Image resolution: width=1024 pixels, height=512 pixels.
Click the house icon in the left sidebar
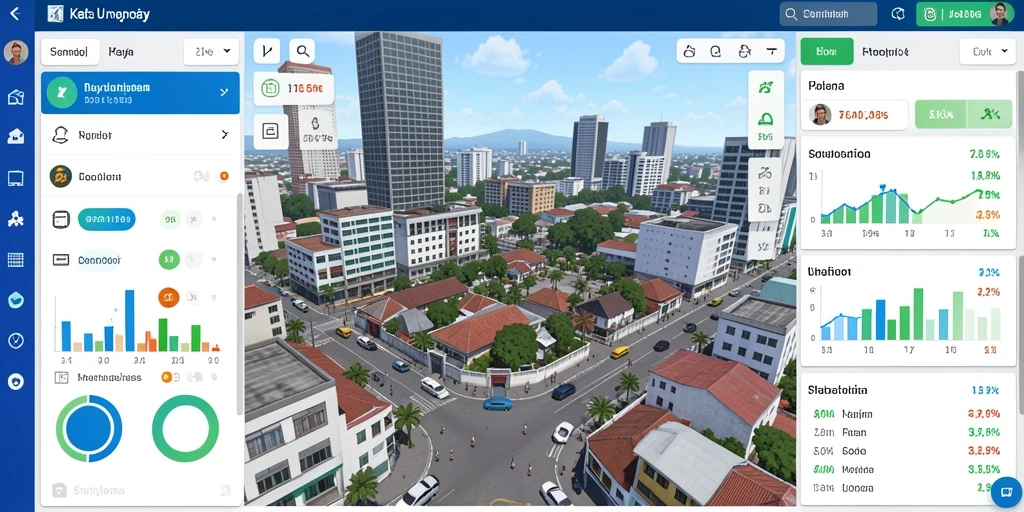click(x=16, y=136)
